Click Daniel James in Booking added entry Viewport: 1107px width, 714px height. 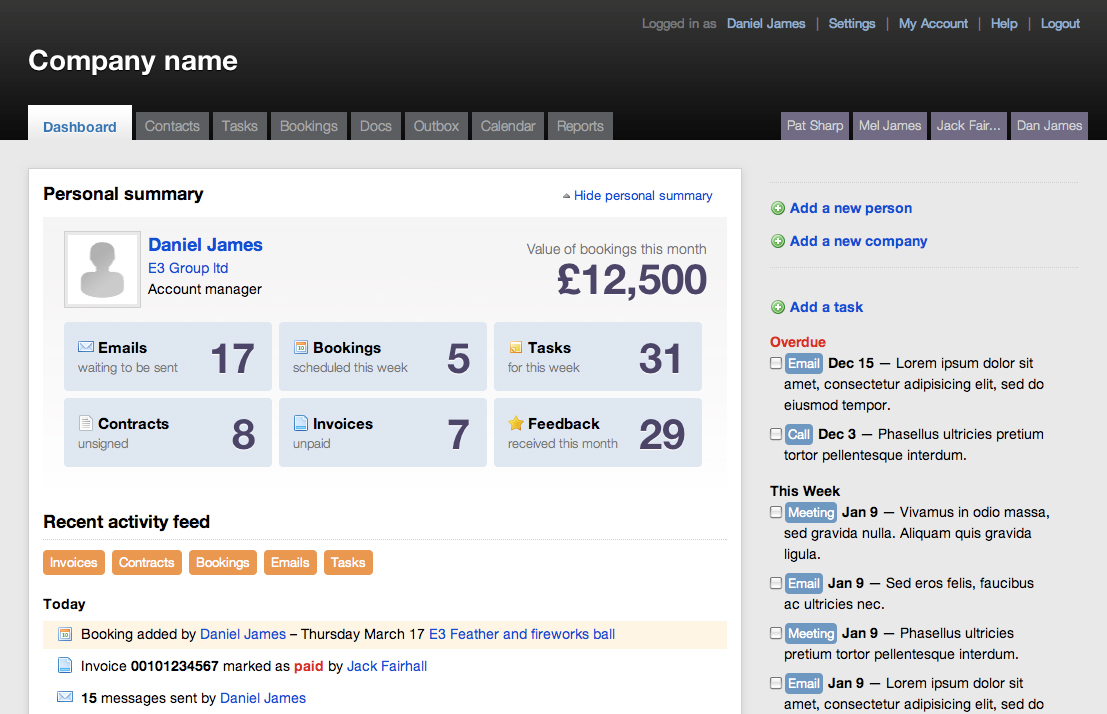[243, 634]
